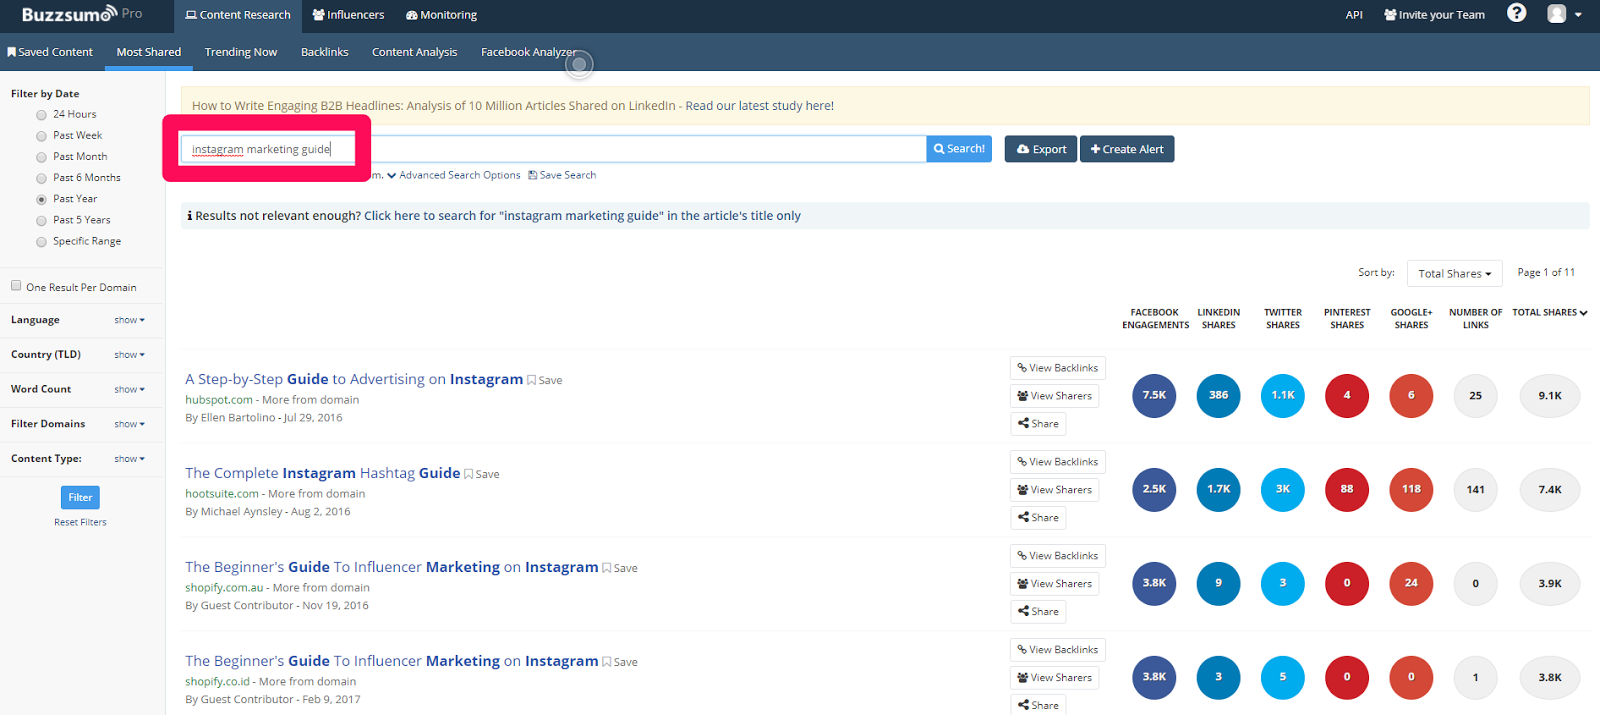Viewport: 1600px width, 715px height.
Task: Sort by Total Shares column header
Action: 1549,312
